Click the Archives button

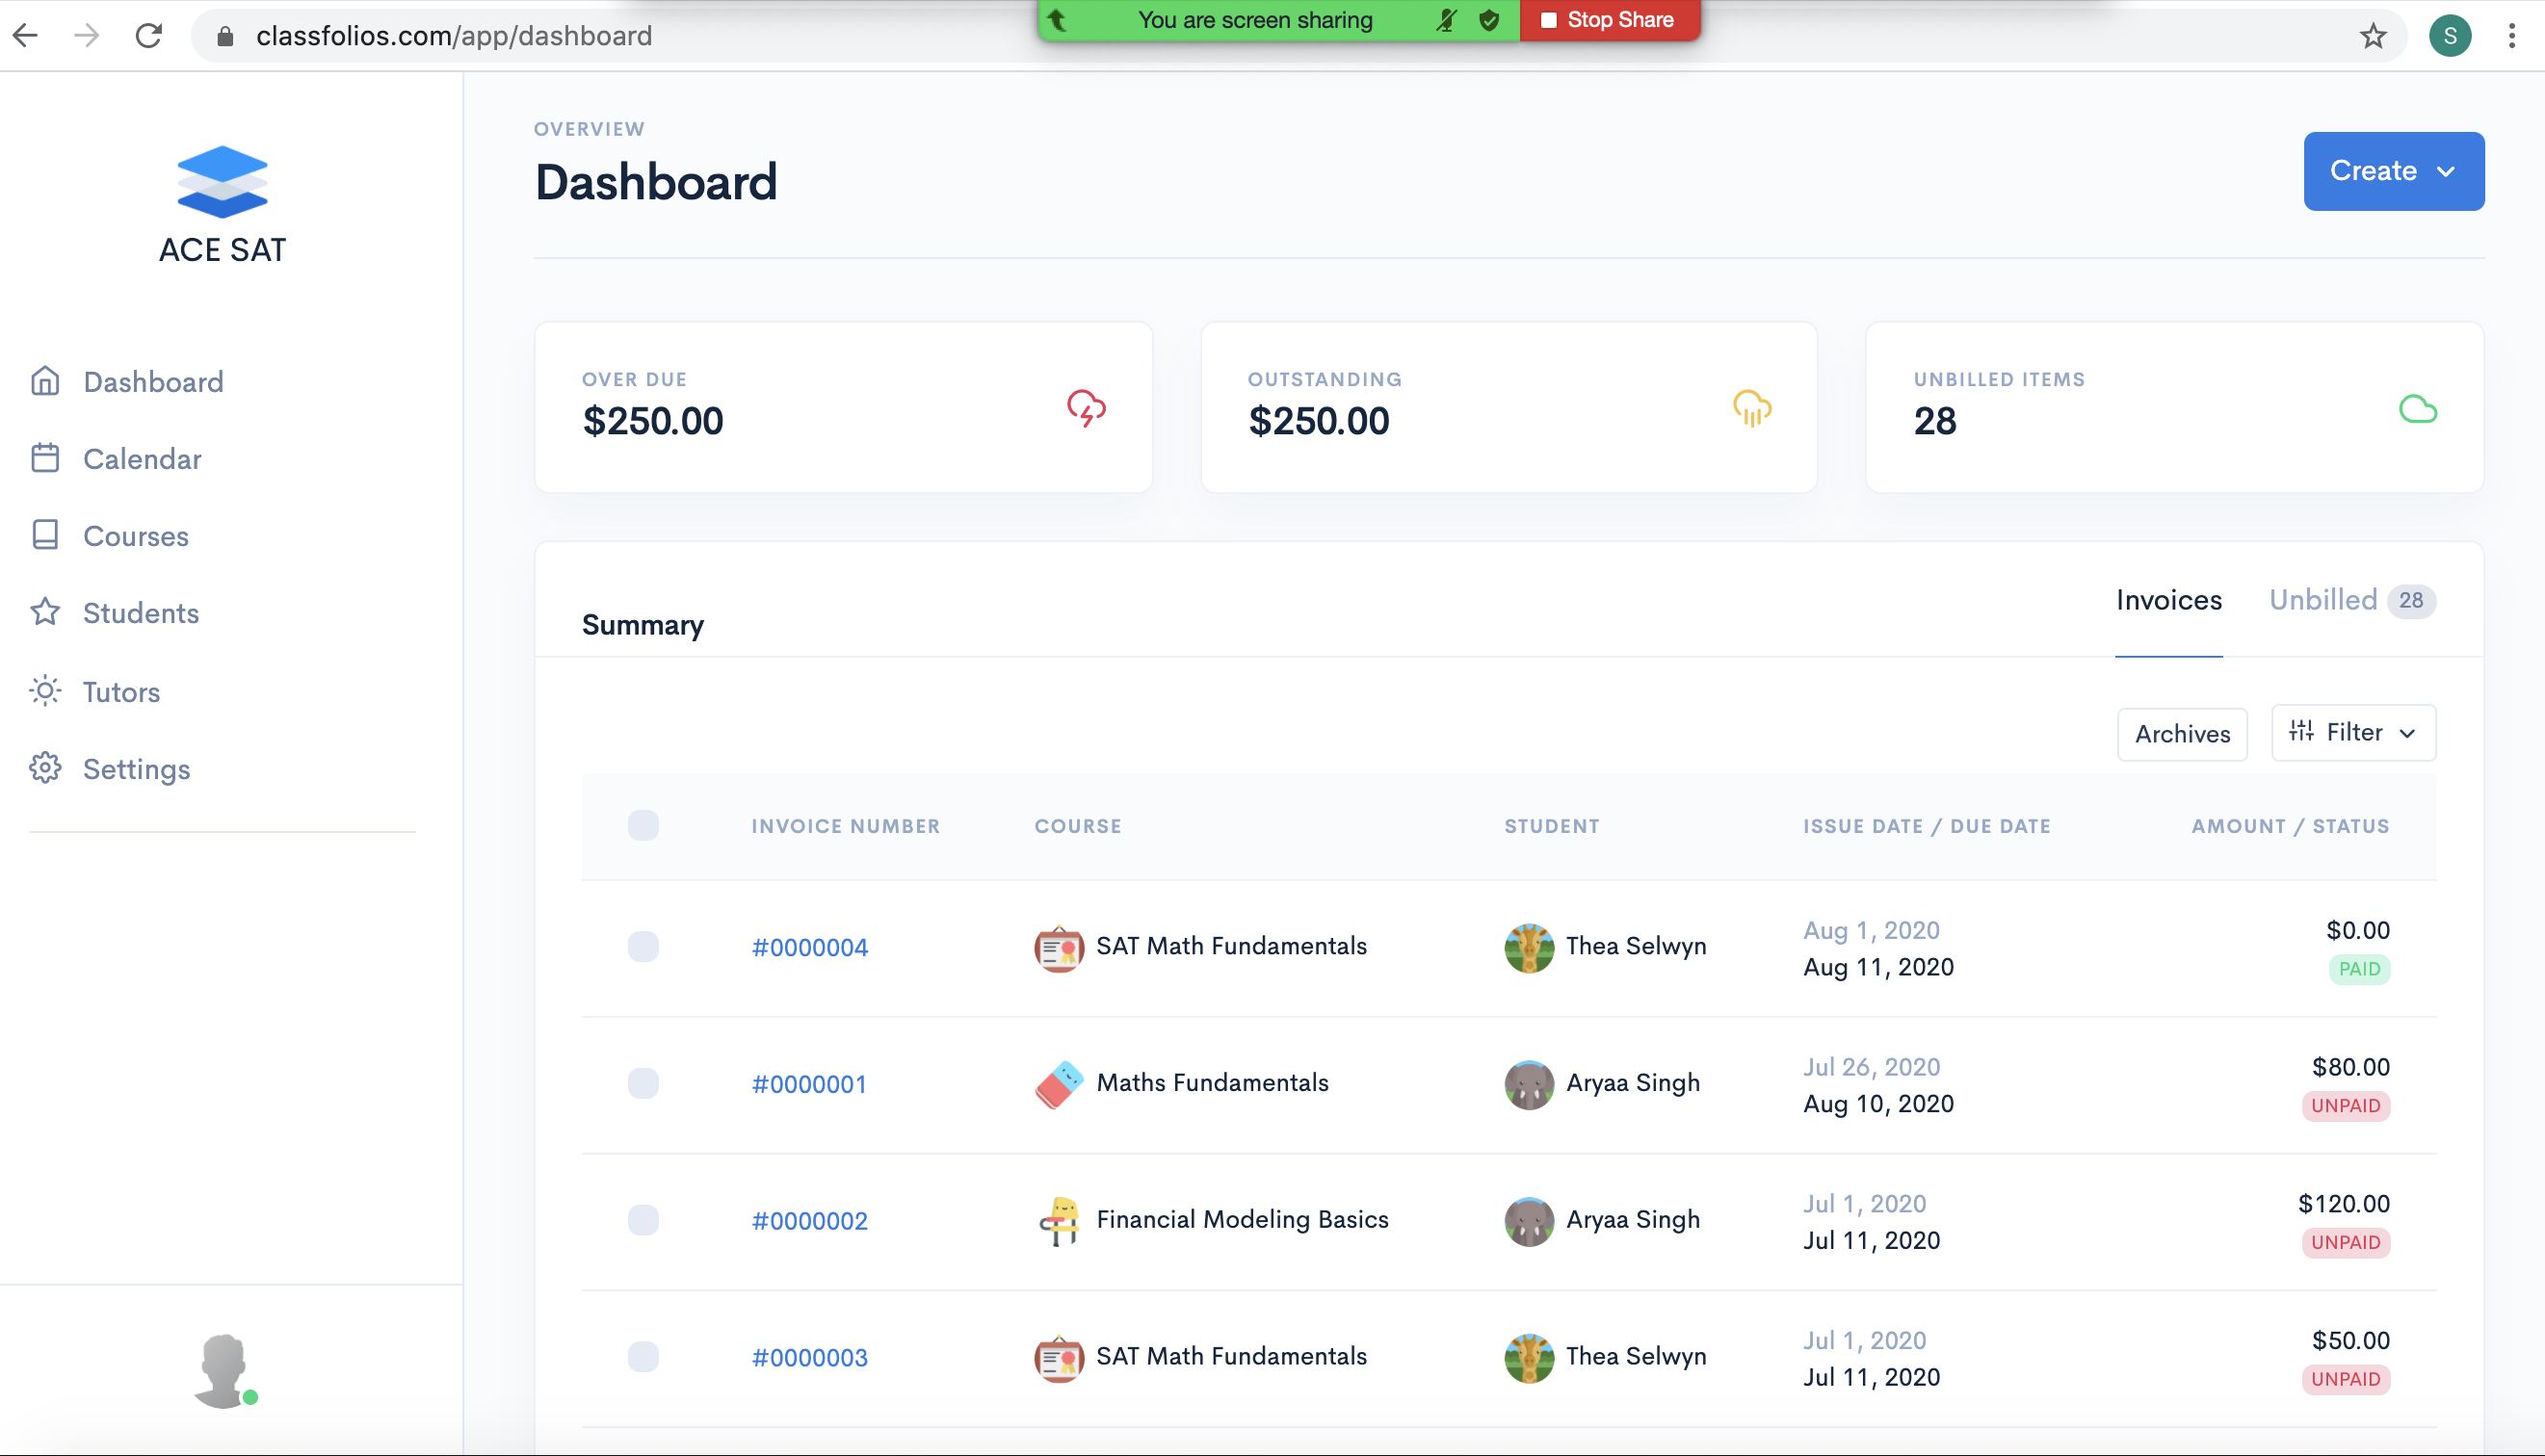click(2182, 734)
